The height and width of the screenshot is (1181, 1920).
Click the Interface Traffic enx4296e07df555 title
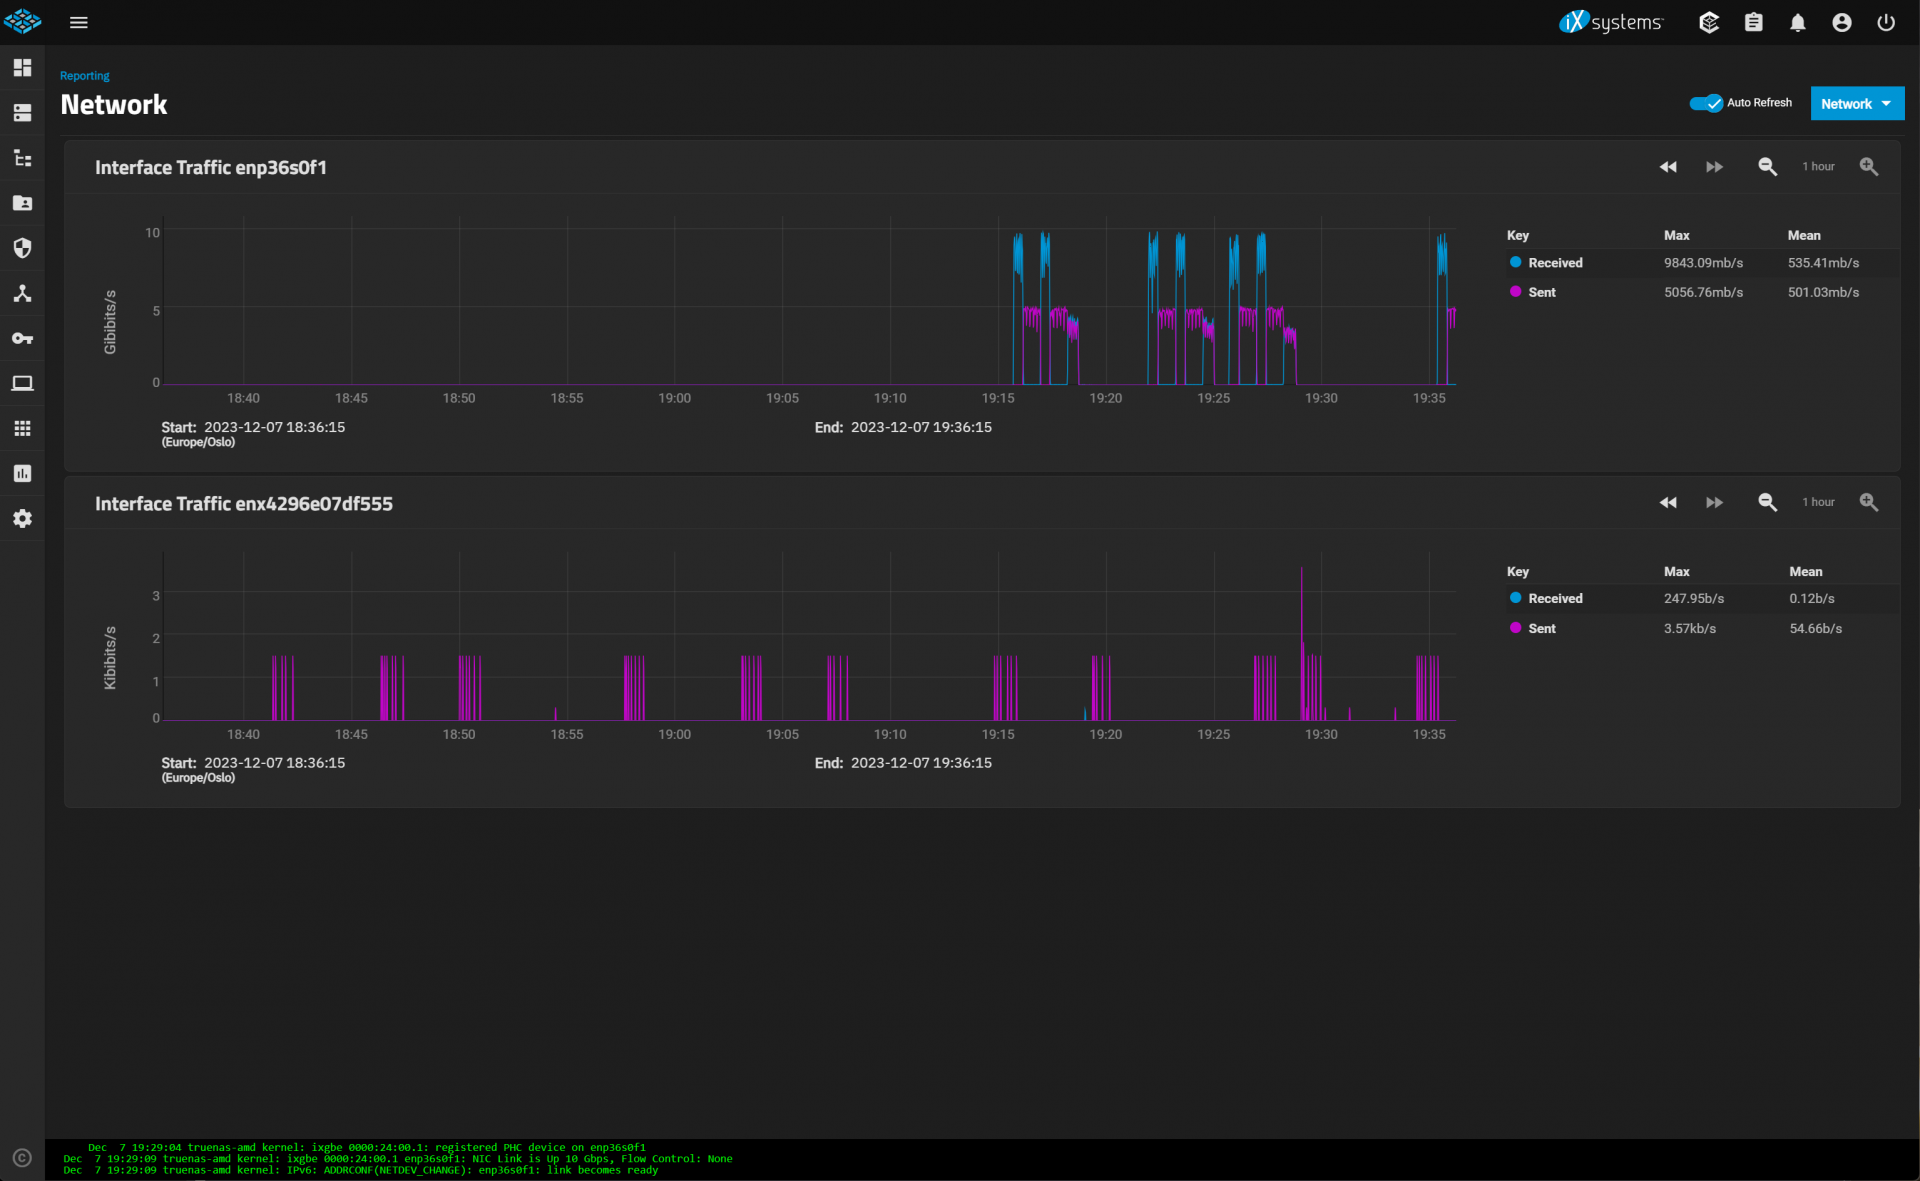click(244, 504)
